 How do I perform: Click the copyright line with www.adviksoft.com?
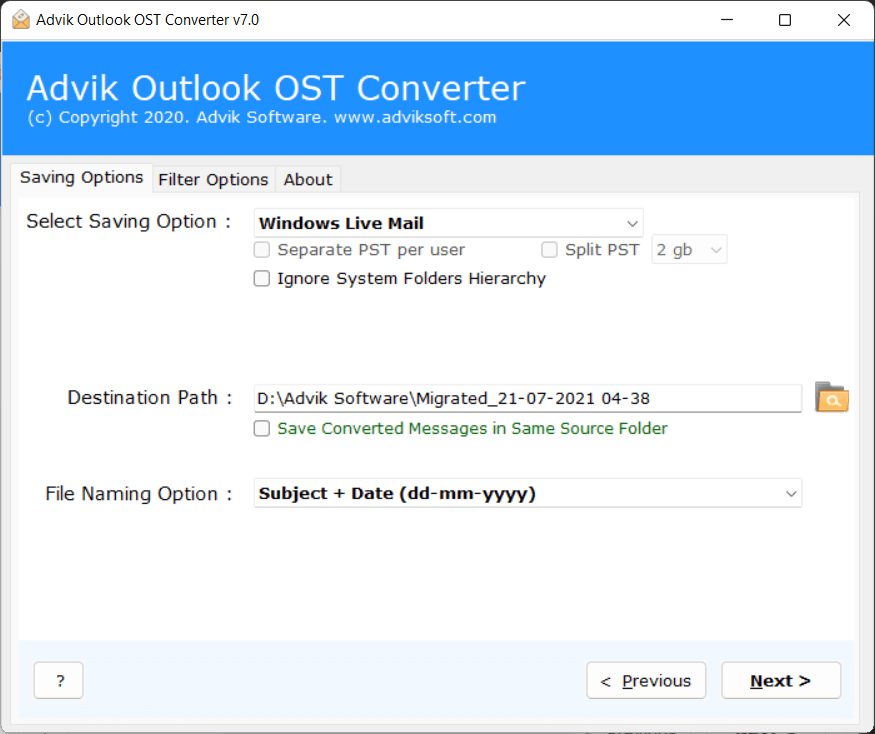pos(262,117)
